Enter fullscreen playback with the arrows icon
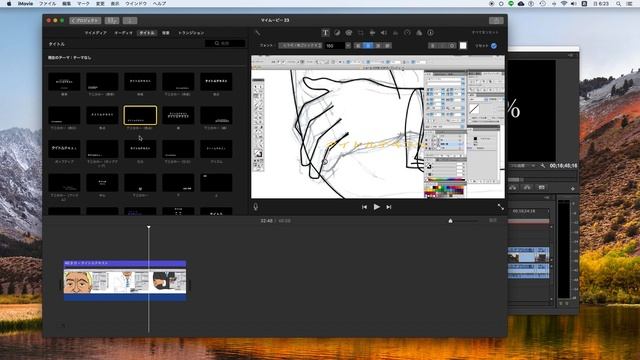Viewport: 640px width, 360px height. (500, 207)
